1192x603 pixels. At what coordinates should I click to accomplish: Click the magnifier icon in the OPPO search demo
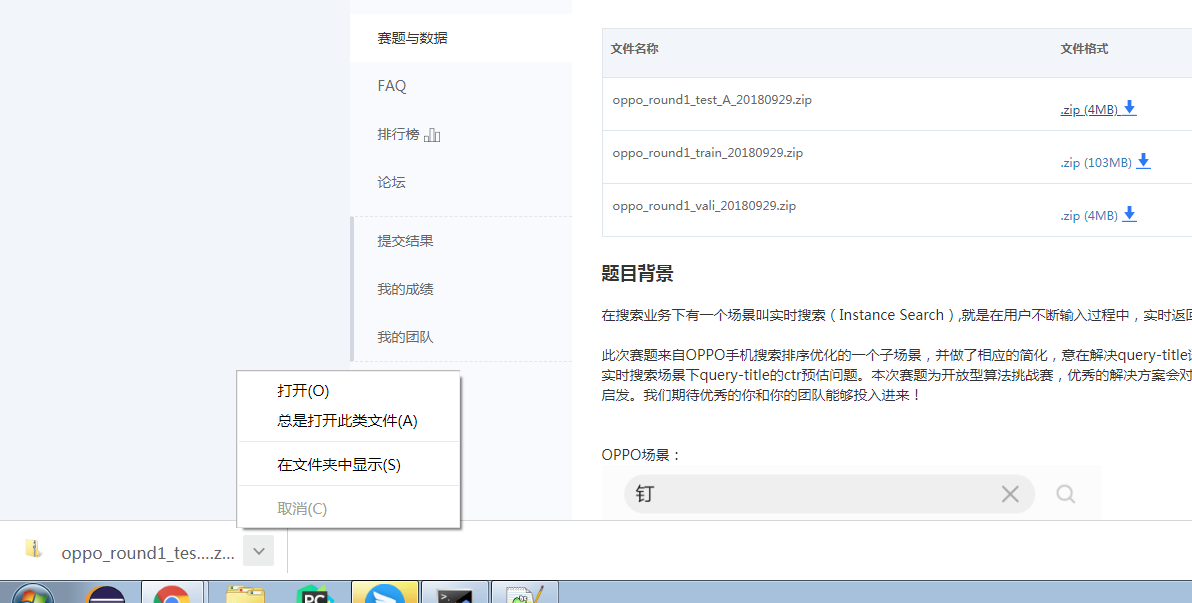point(1065,493)
